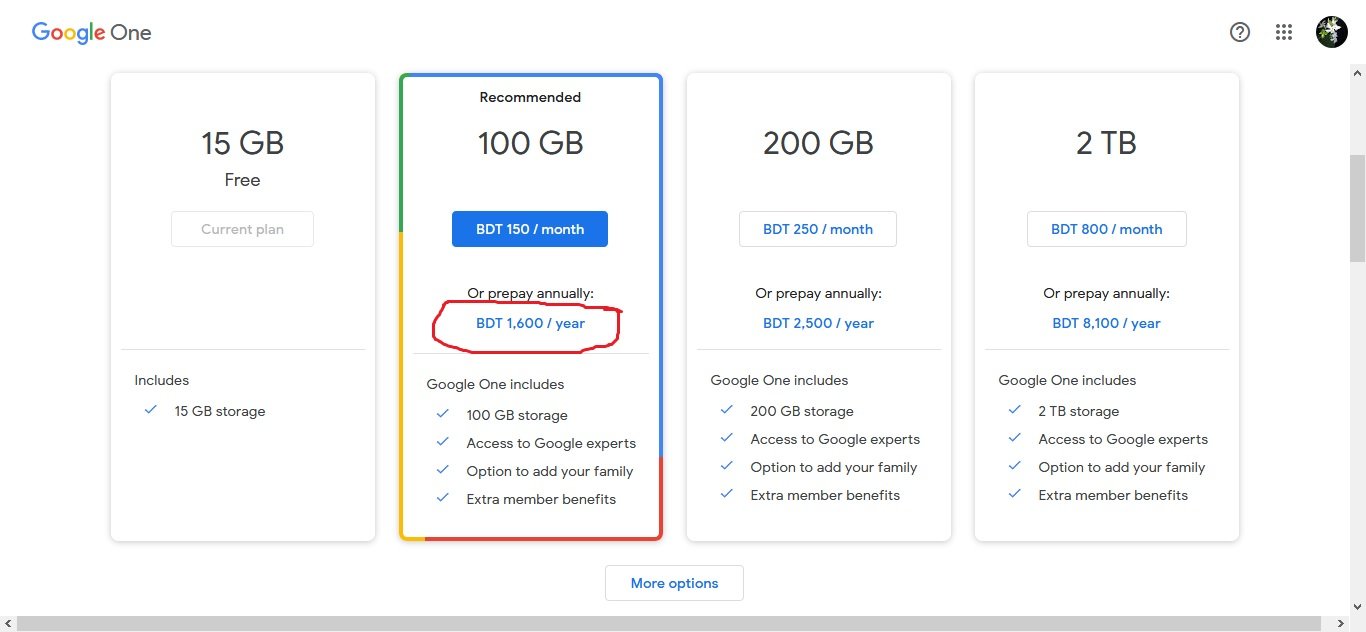This screenshot has height=632, width=1366.
Task: Click the horizontal scrollbar at bottom
Action: coord(668,624)
